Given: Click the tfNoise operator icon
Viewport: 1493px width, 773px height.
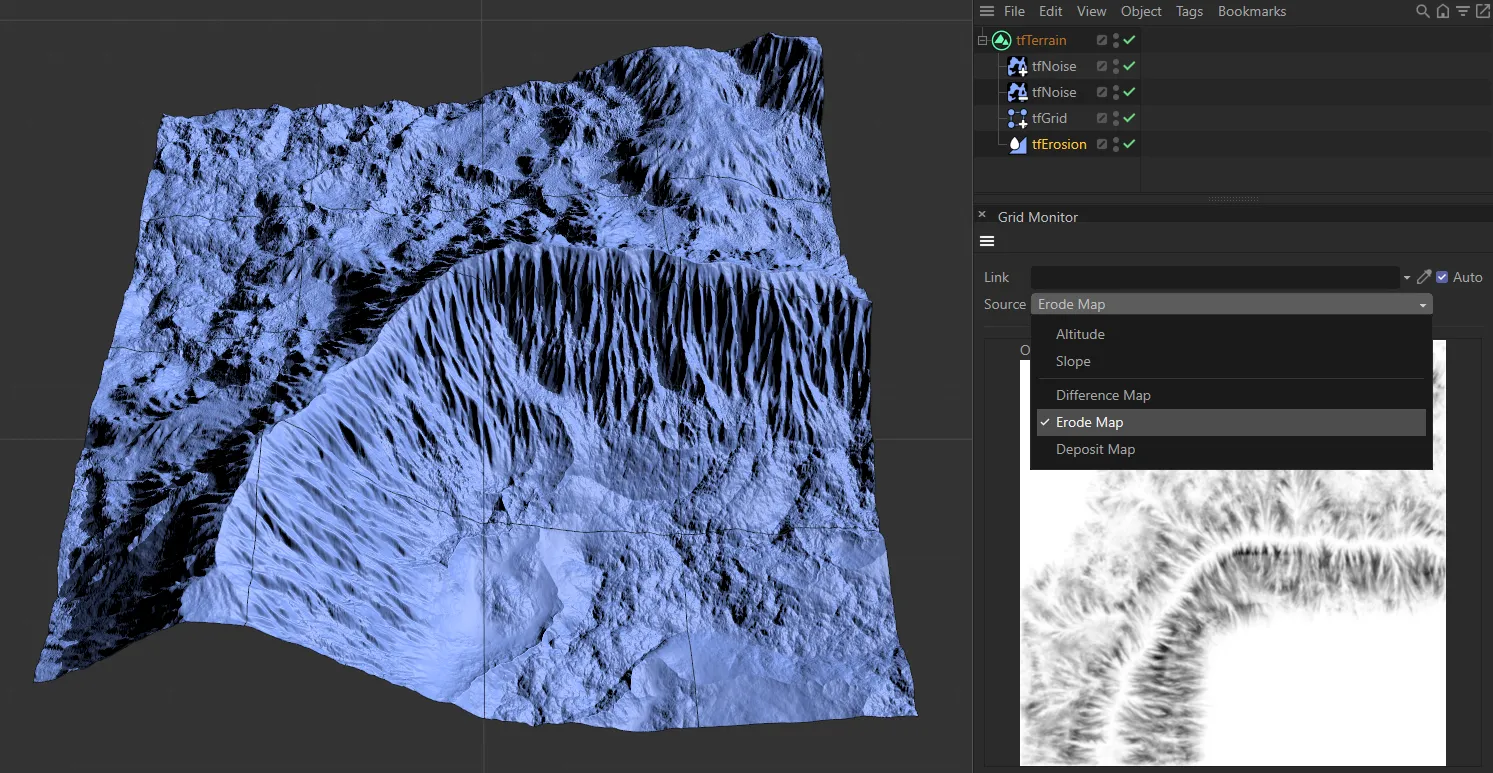Looking at the screenshot, I should point(1019,65).
